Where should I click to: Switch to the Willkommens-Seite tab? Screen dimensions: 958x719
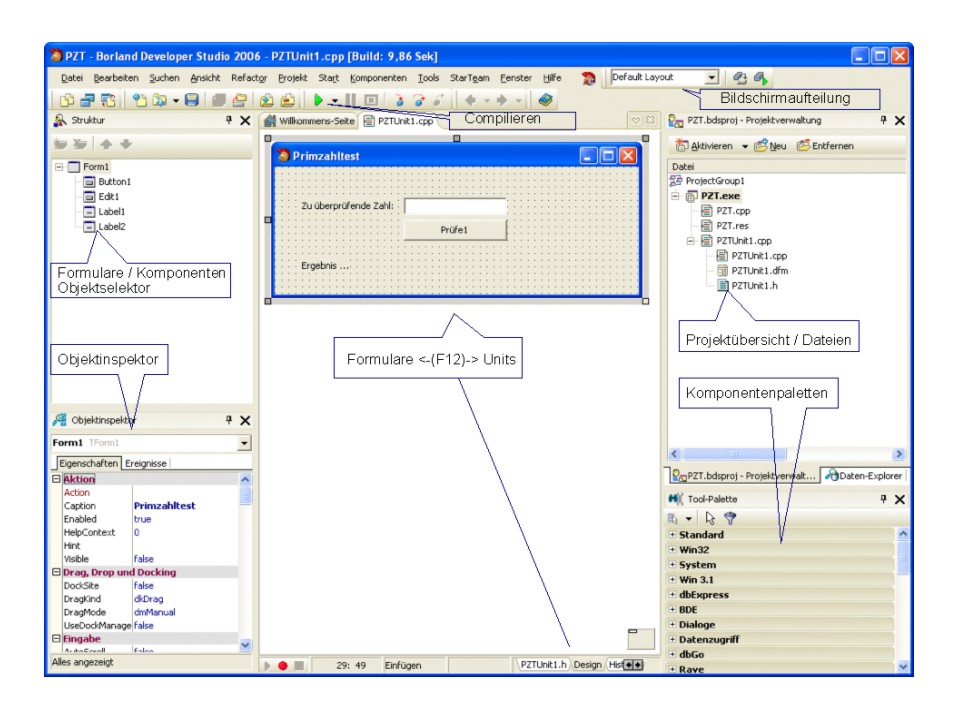point(310,121)
